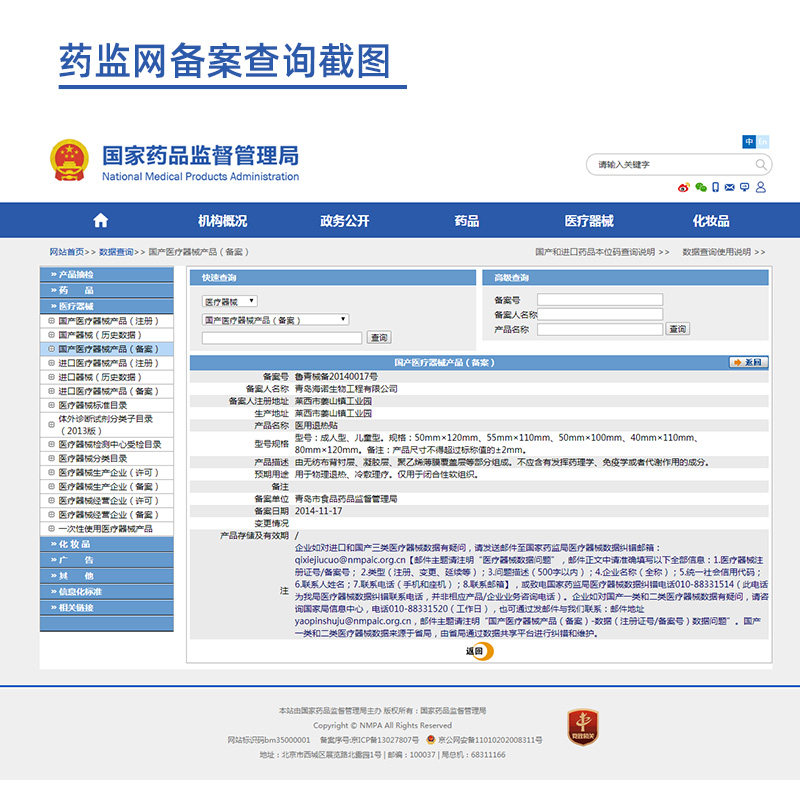Click the police badge icon in footer

[x=431, y=739]
